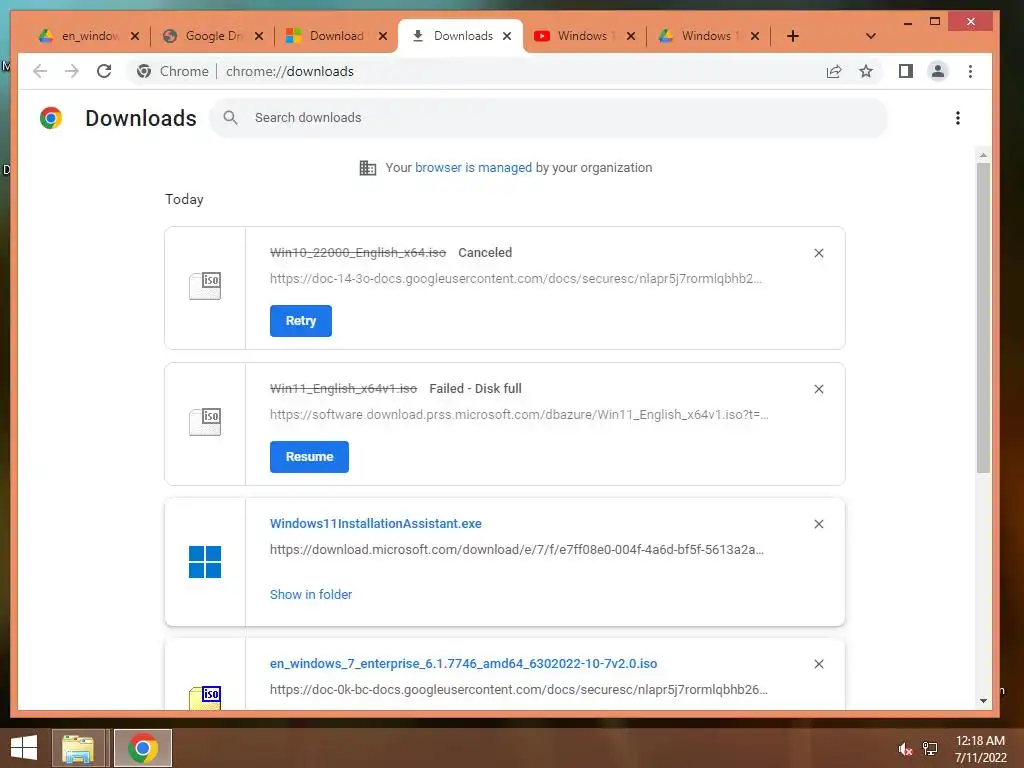Close the last Windows Drive tab
This screenshot has width=1024, height=768.
pyautogui.click(x=755, y=36)
